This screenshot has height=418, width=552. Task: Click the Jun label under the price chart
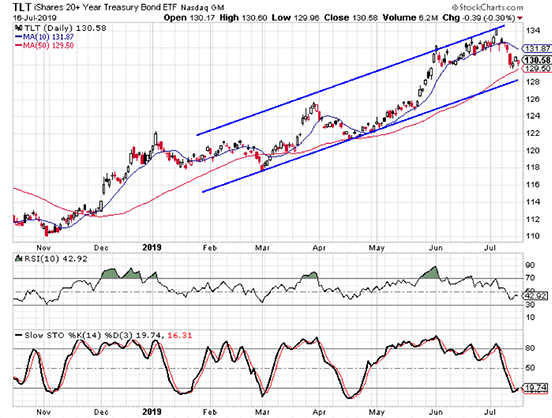pos(435,248)
